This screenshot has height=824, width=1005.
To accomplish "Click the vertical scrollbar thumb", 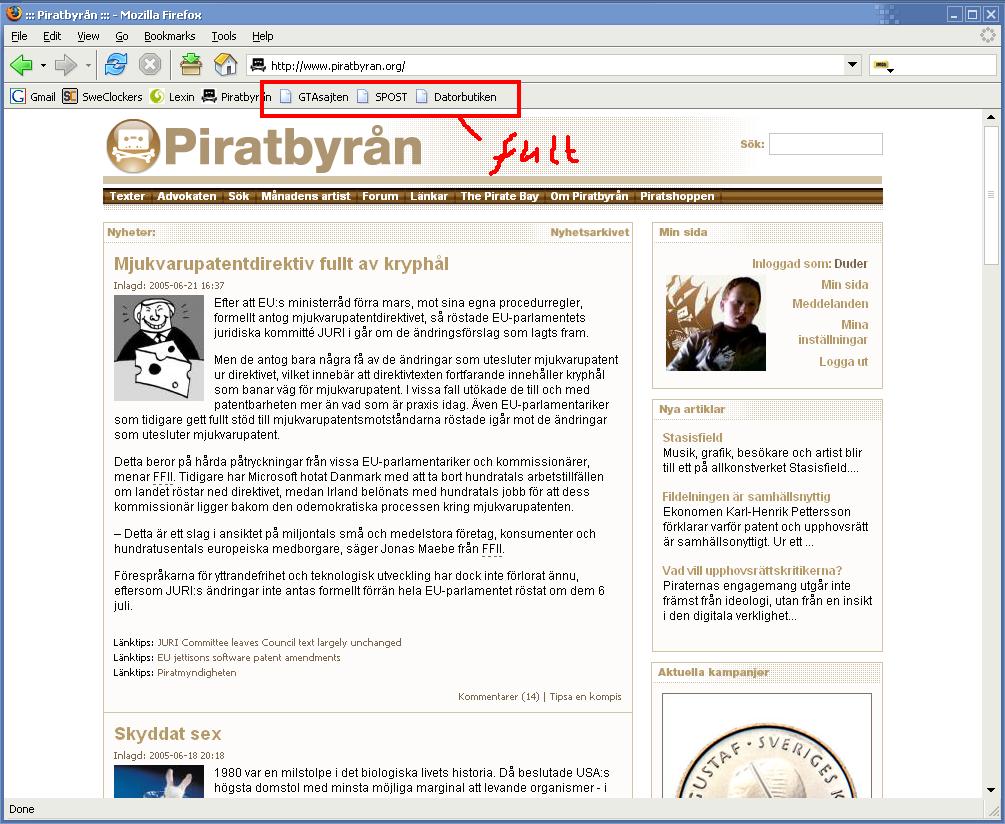I will (x=991, y=195).
